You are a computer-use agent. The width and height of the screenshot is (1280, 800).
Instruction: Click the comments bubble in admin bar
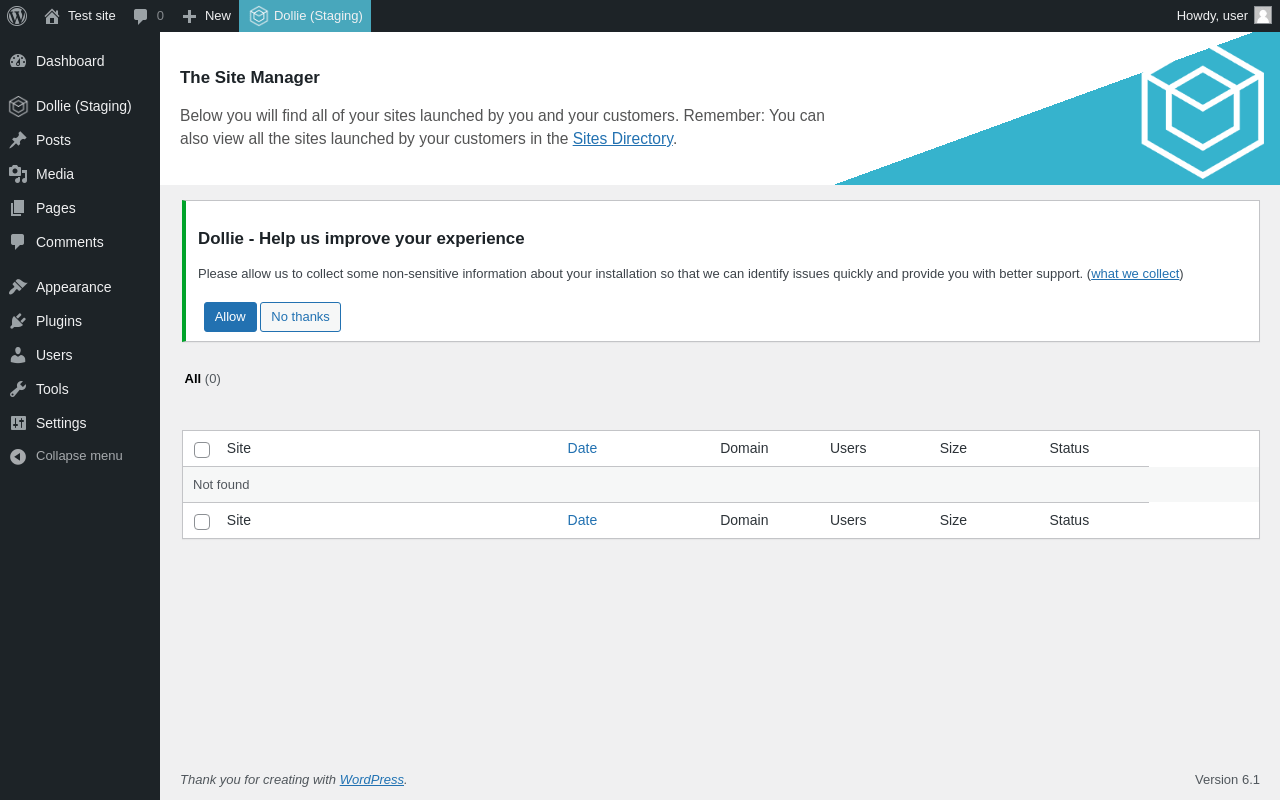point(141,16)
